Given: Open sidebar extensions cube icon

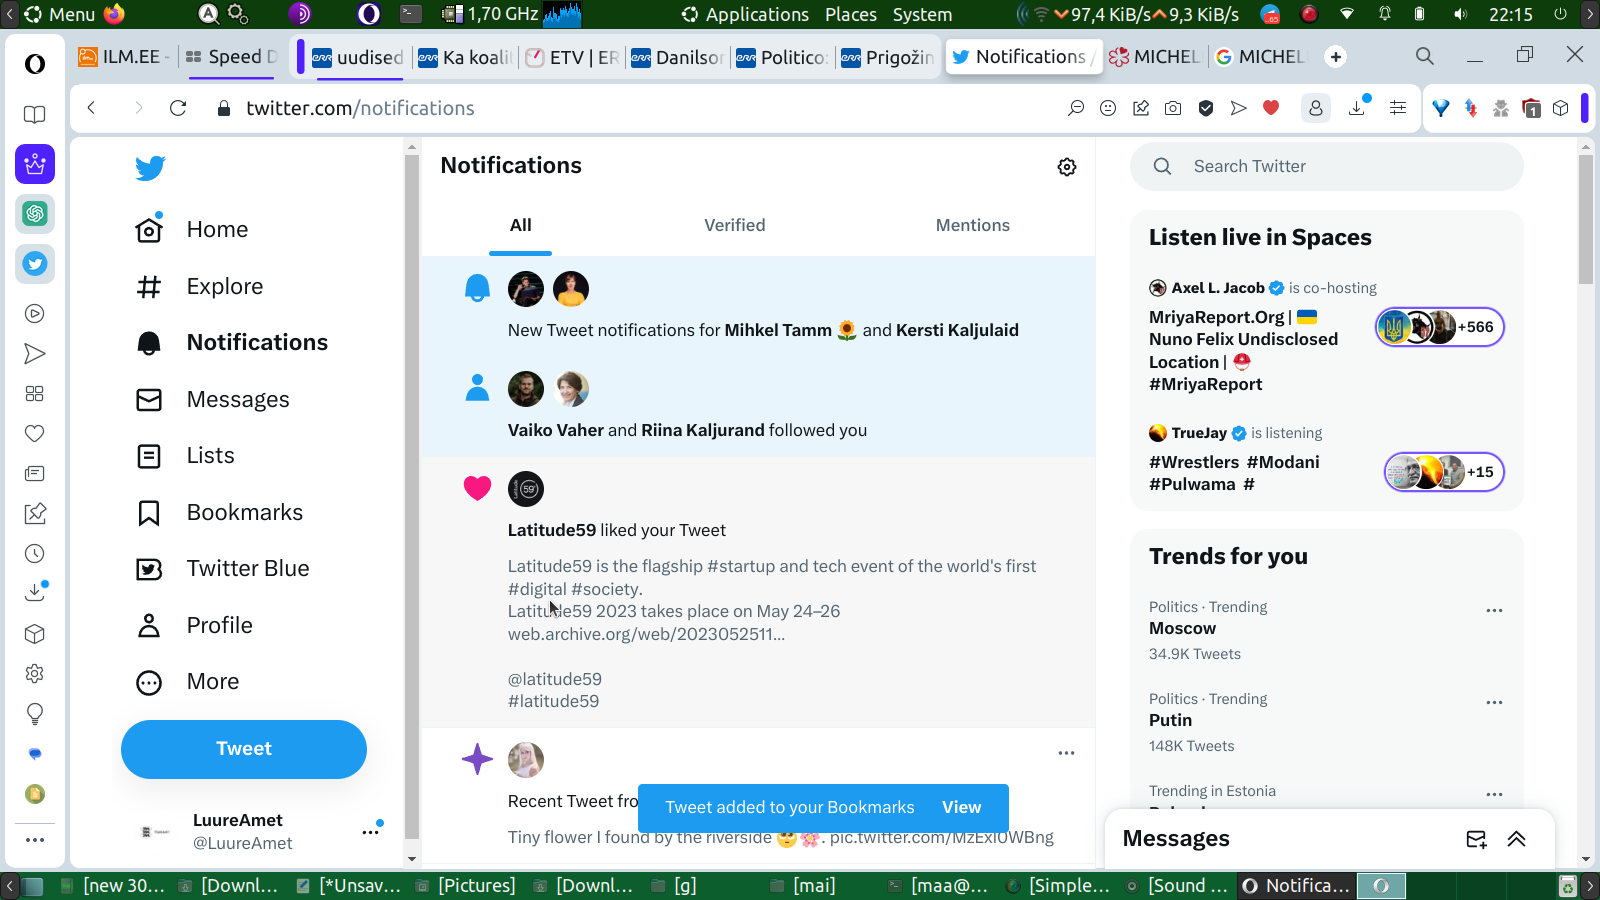Looking at the screenshot, I should point(35,634).
